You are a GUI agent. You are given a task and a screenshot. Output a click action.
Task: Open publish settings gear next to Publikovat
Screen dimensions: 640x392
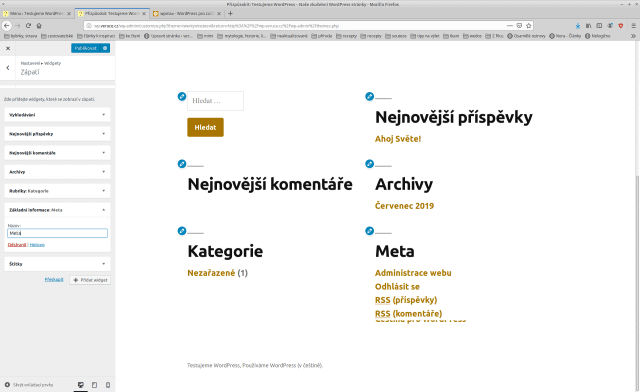(105, 48)
